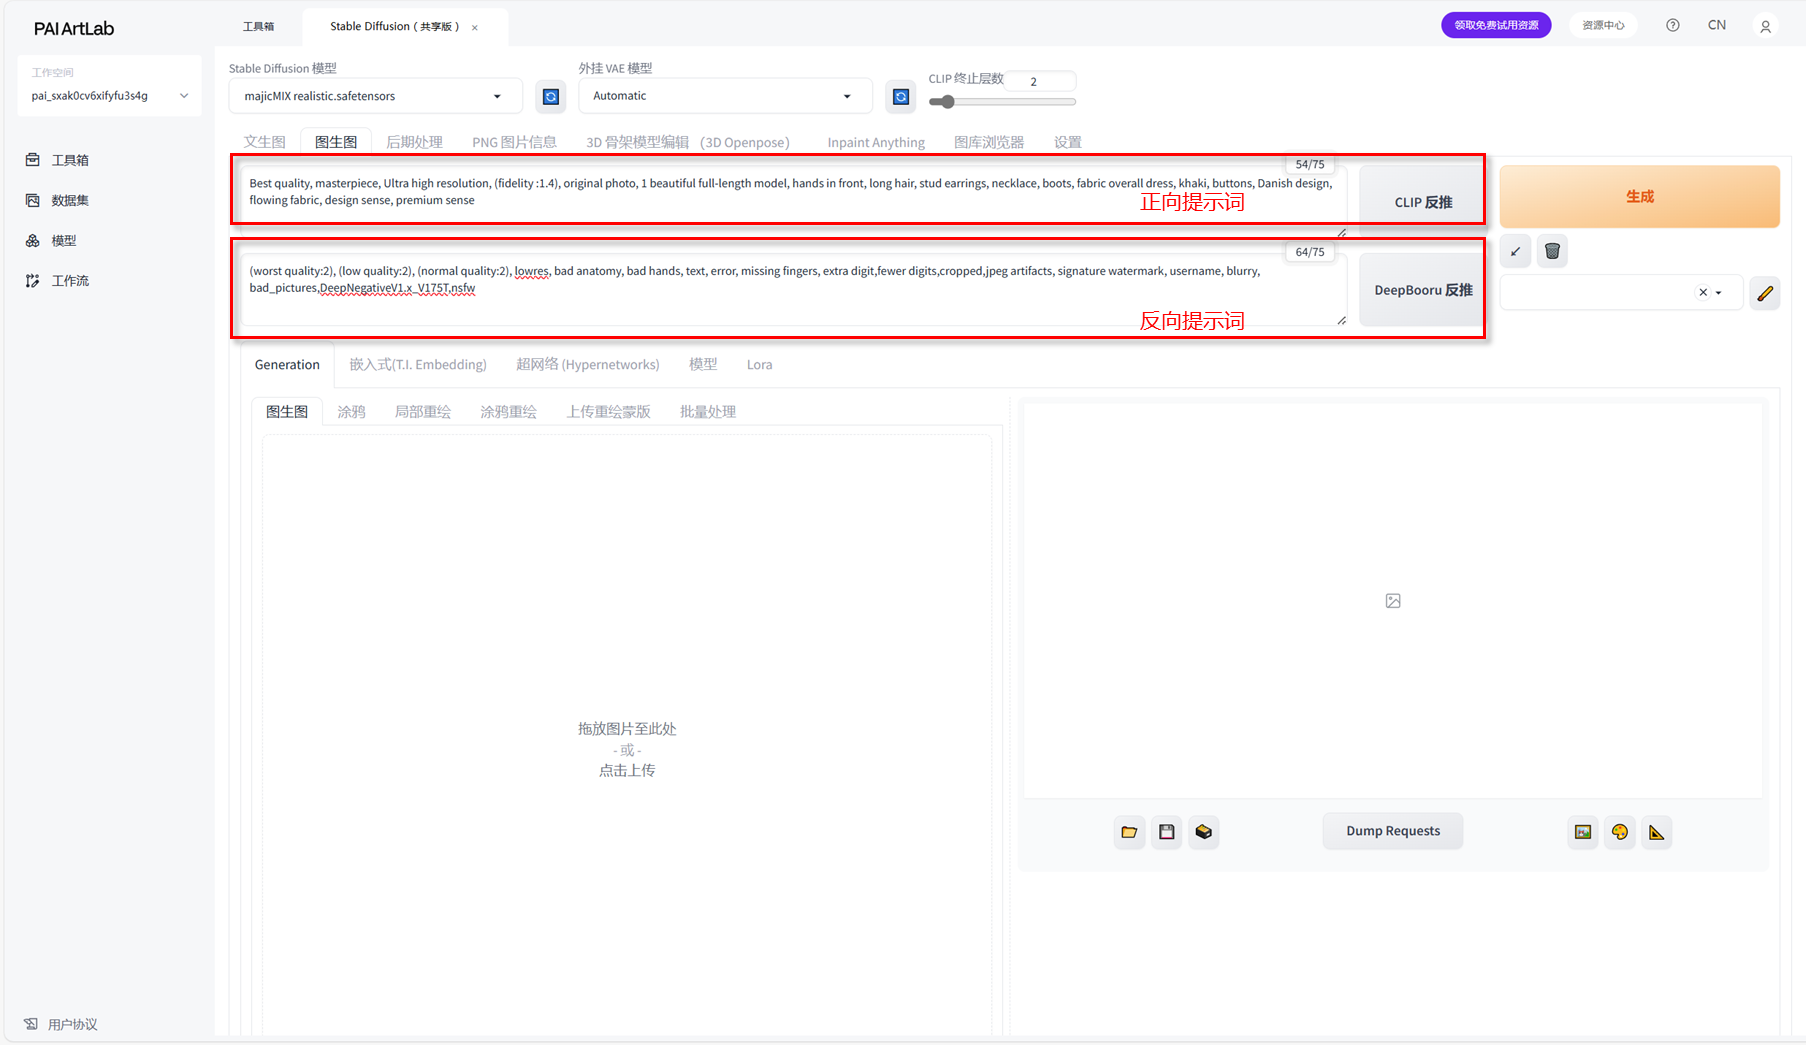Click the save floppy disk icon

pyautogui.click(x=1167, y=832)
